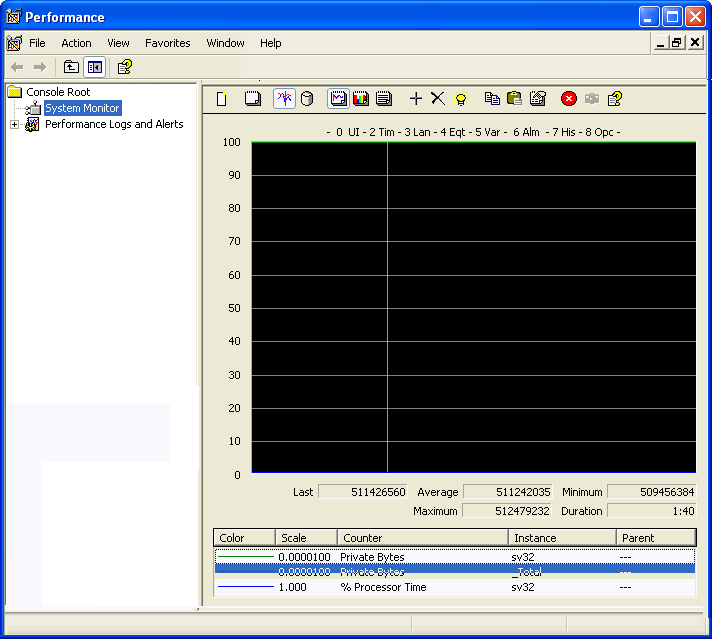The width and height of the screenshot is (712, 639).
Task: Open the Window menu
Action: 225,43
